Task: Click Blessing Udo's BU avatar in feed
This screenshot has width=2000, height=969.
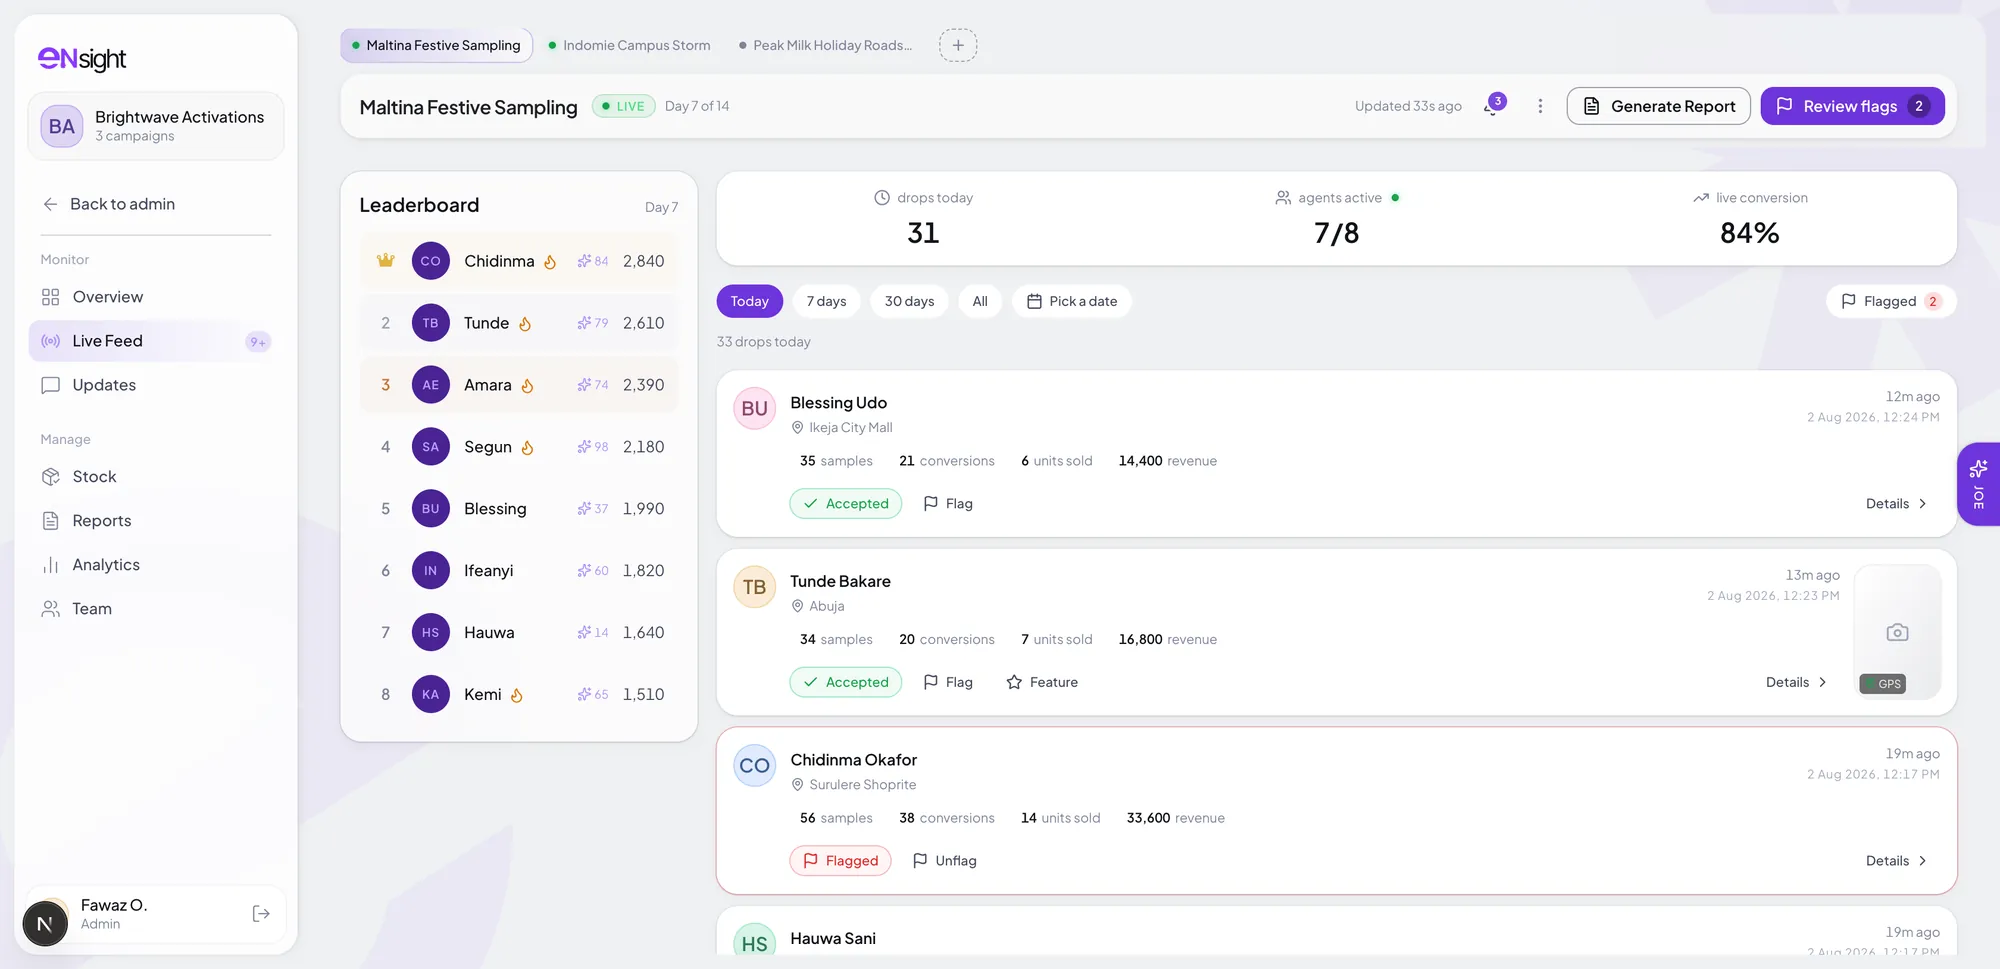Action: [755, 409]
